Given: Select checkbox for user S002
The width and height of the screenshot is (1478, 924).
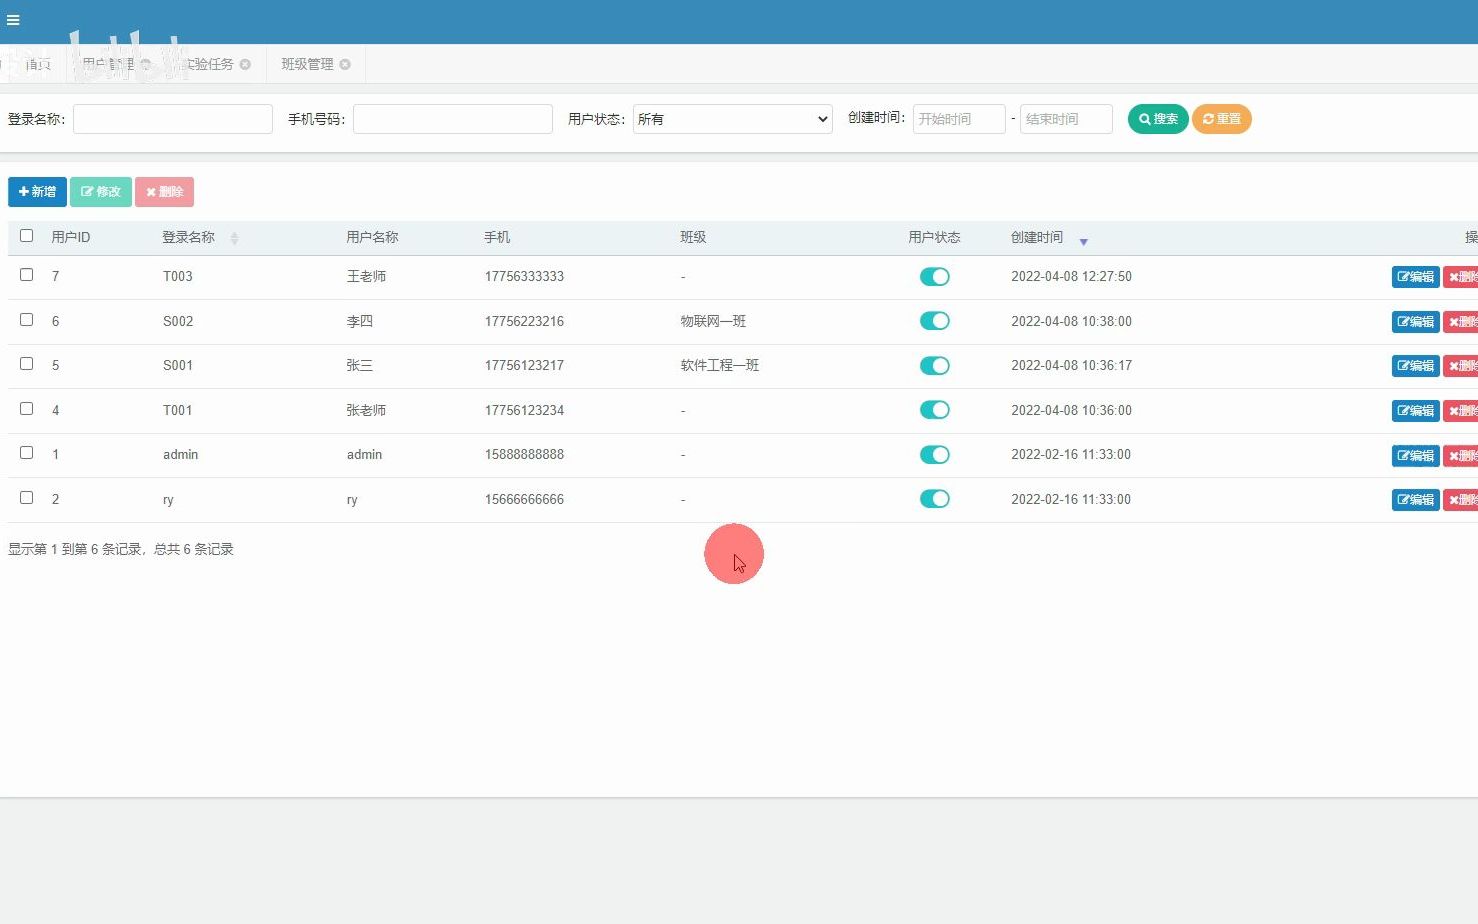Looking at the screenshot, I should (x=27, y=320).
